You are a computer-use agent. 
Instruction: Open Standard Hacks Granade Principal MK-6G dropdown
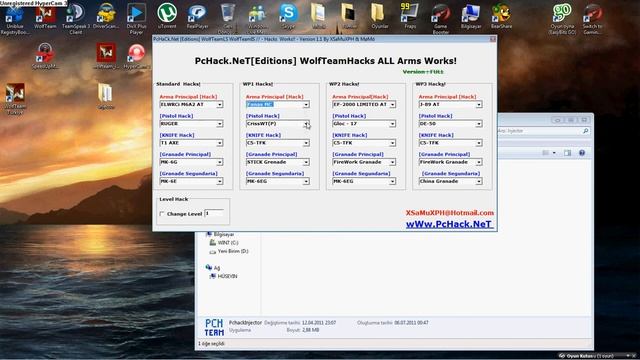220,162
